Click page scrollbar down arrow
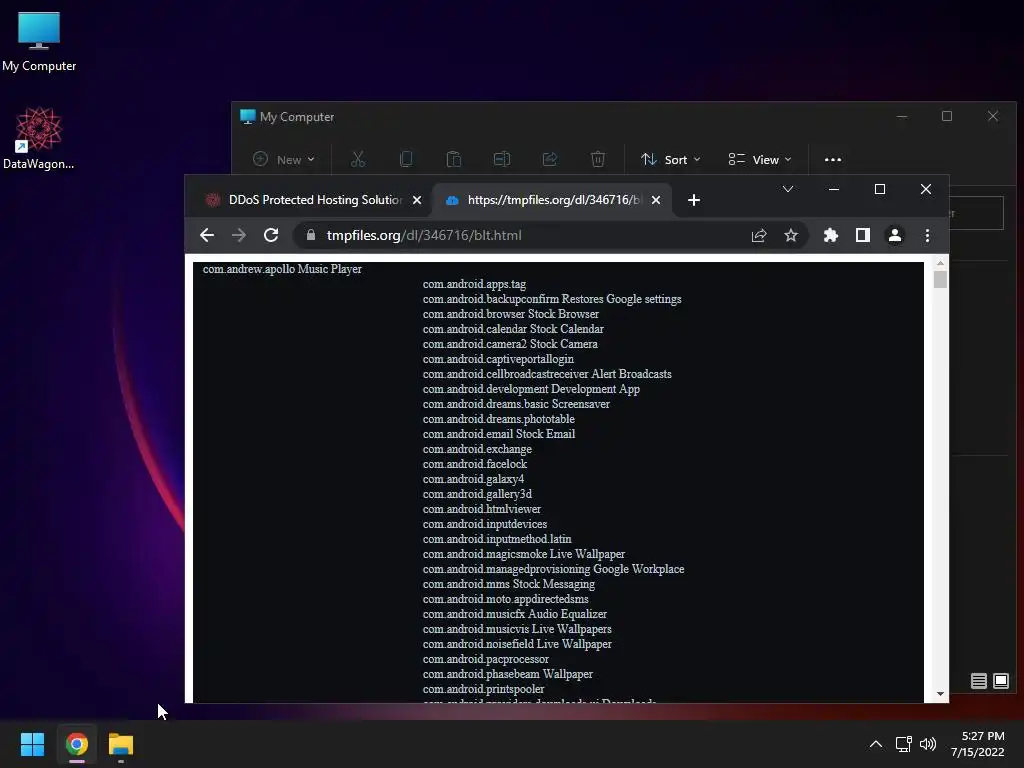 point(940,694)
